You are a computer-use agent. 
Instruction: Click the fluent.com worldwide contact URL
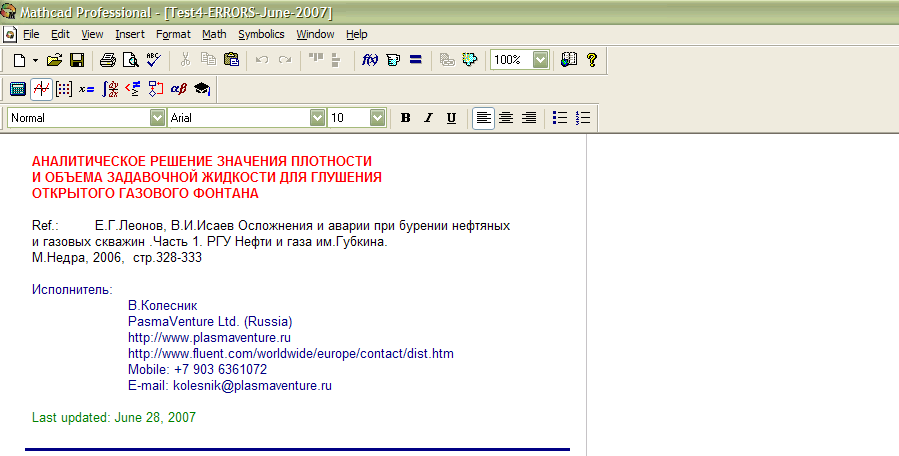pos(291,354)
